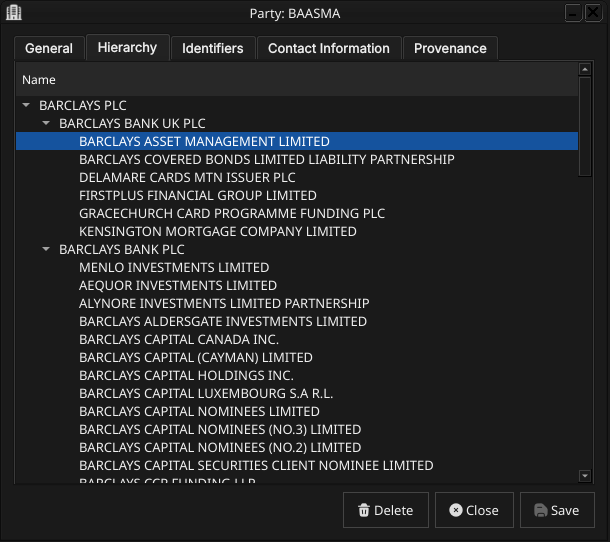This screenshot has height=542, width=610.
Task: Select BARCLAYS CAPITAL NOMINEES (NO.2) LIMITED
Action: (x=297, y=447)
